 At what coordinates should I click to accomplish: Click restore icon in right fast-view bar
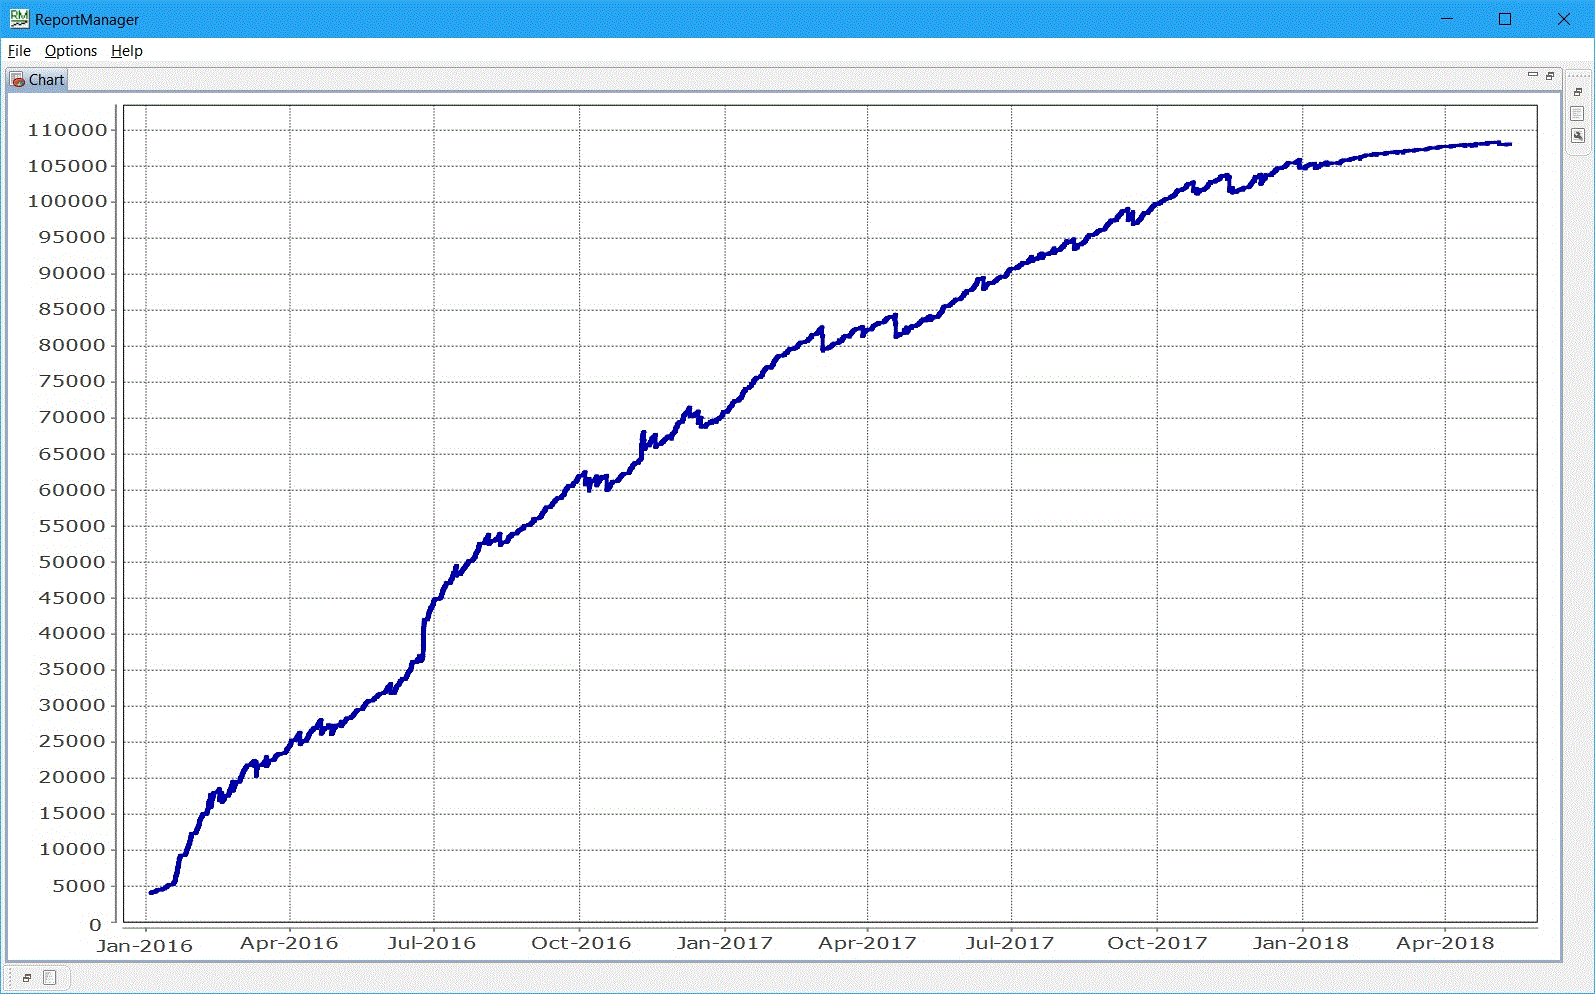coord(1578,92)
